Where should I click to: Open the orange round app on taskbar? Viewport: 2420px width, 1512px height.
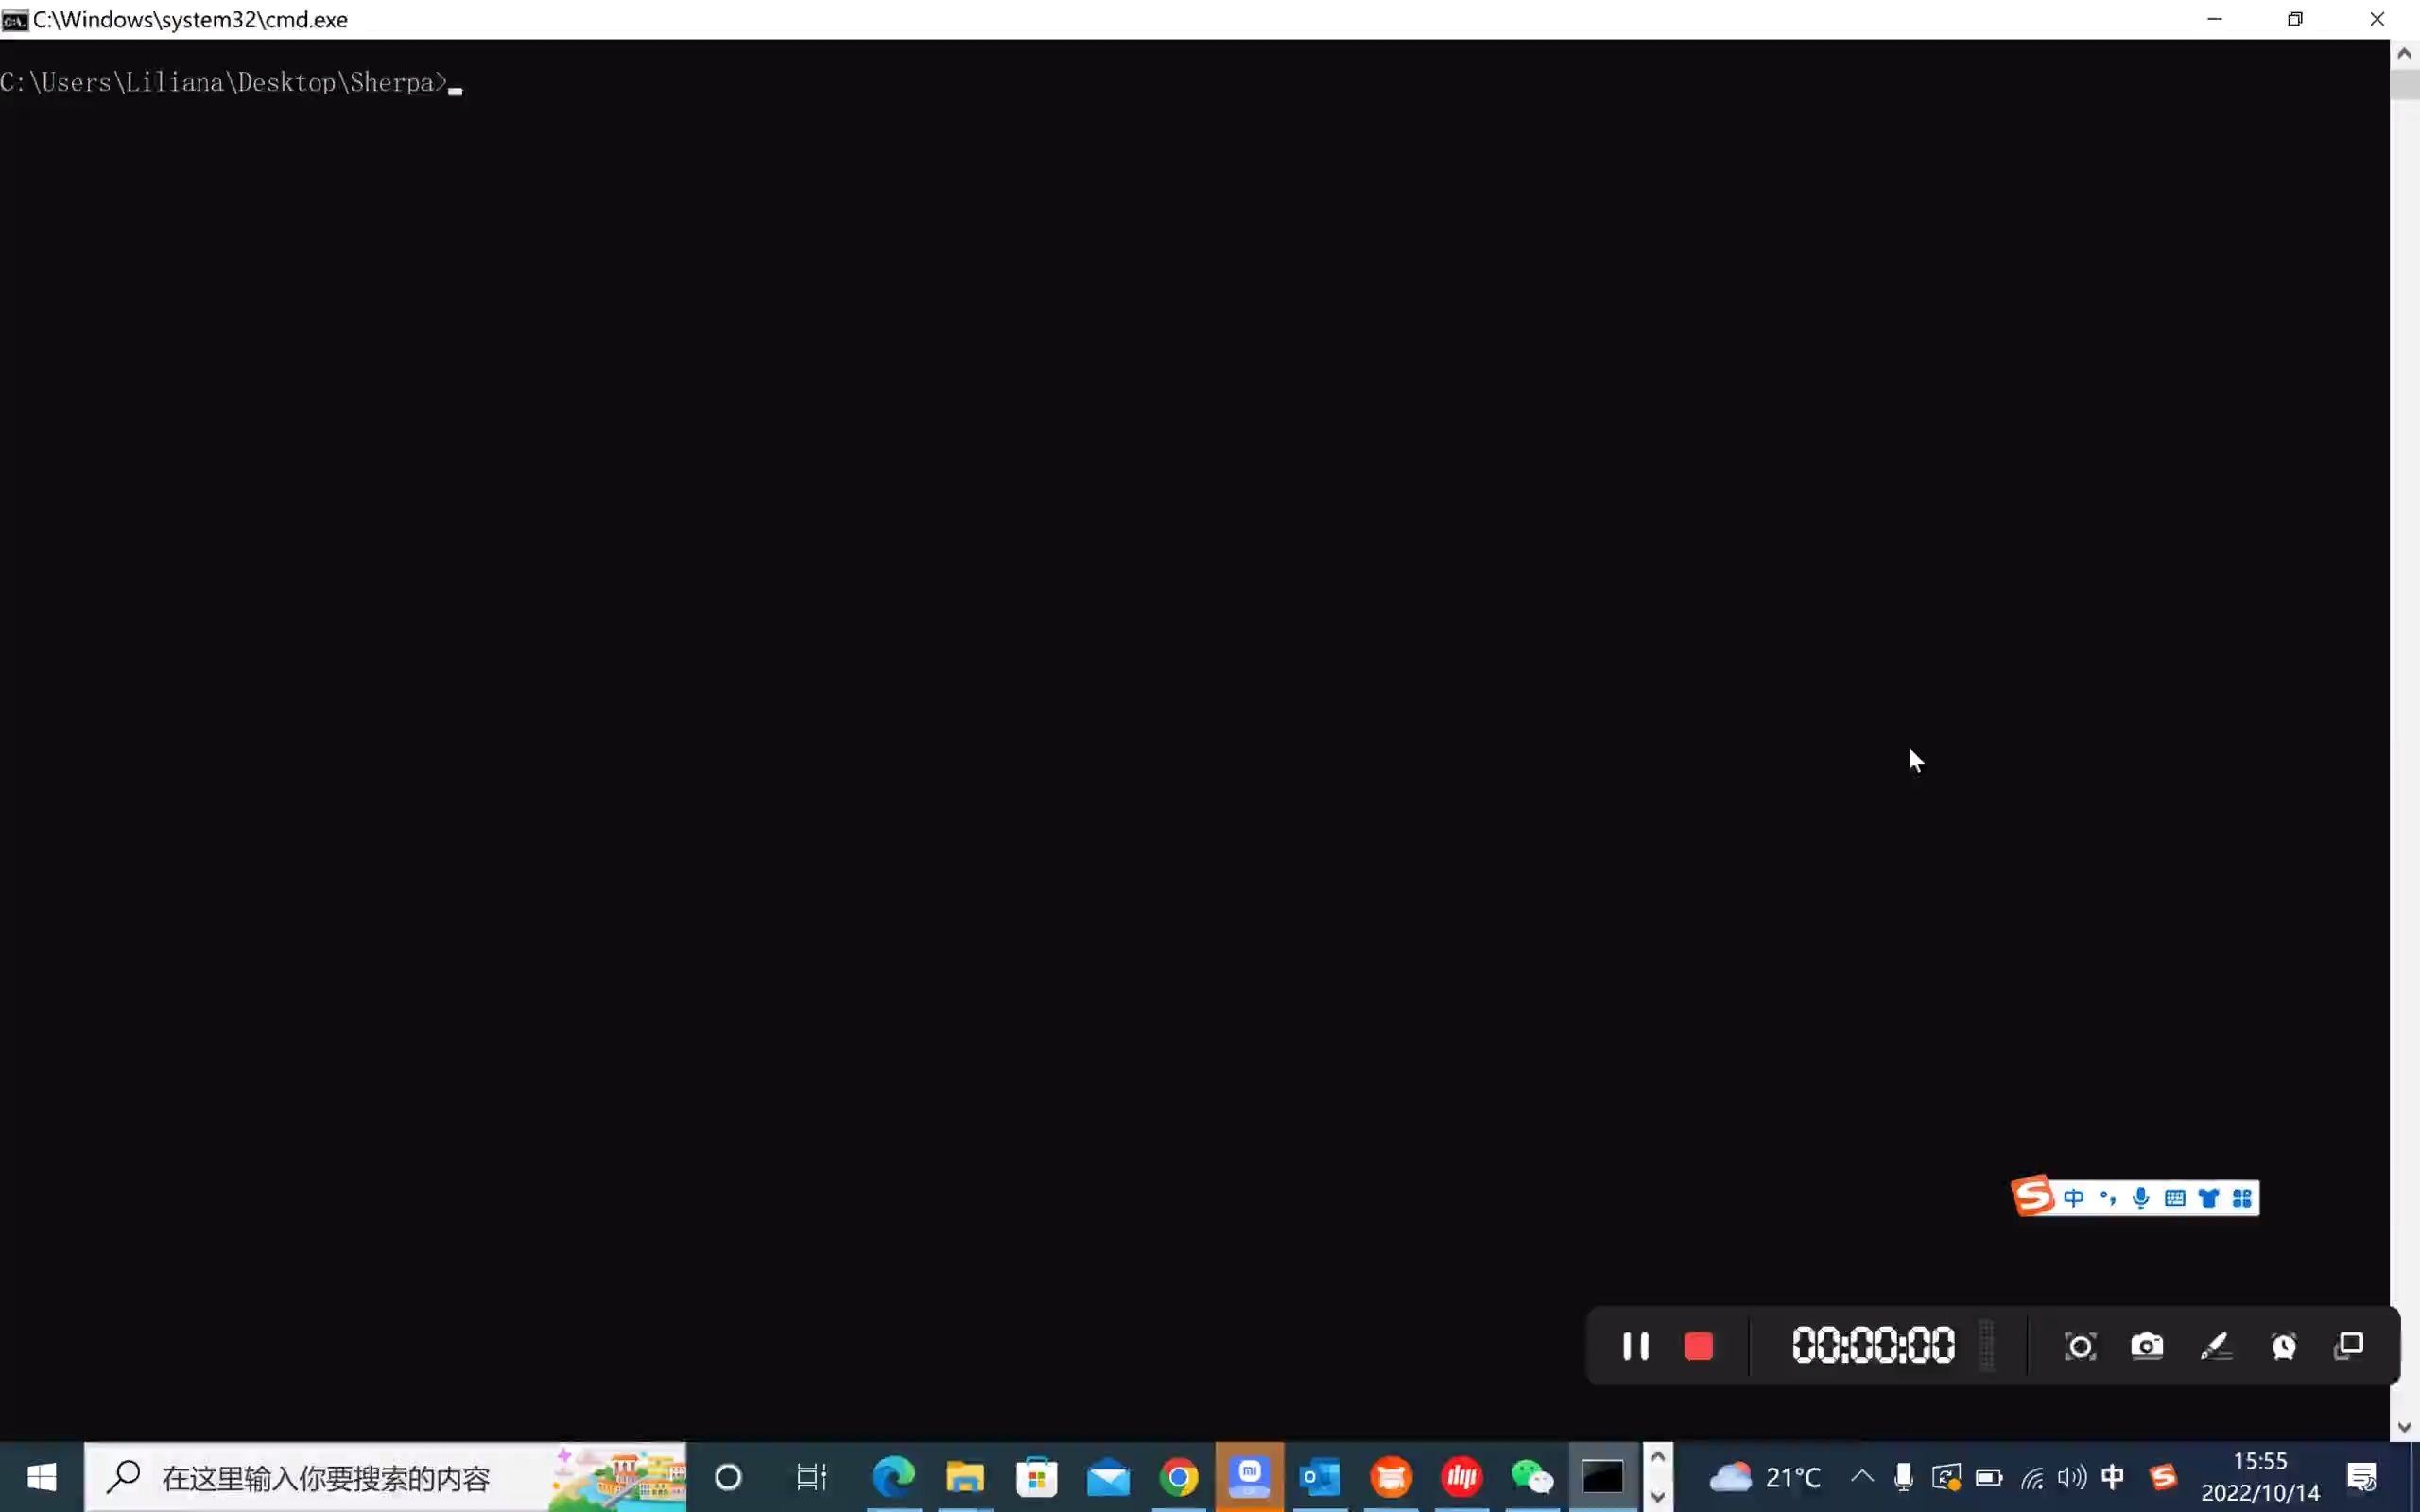[x=1391, y=1477]
